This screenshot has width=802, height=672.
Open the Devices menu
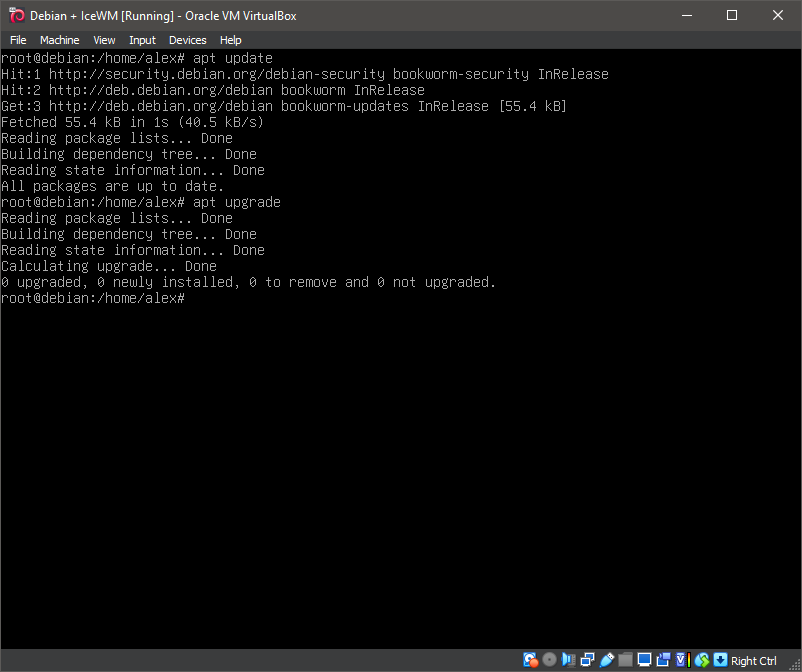point(187,40)
